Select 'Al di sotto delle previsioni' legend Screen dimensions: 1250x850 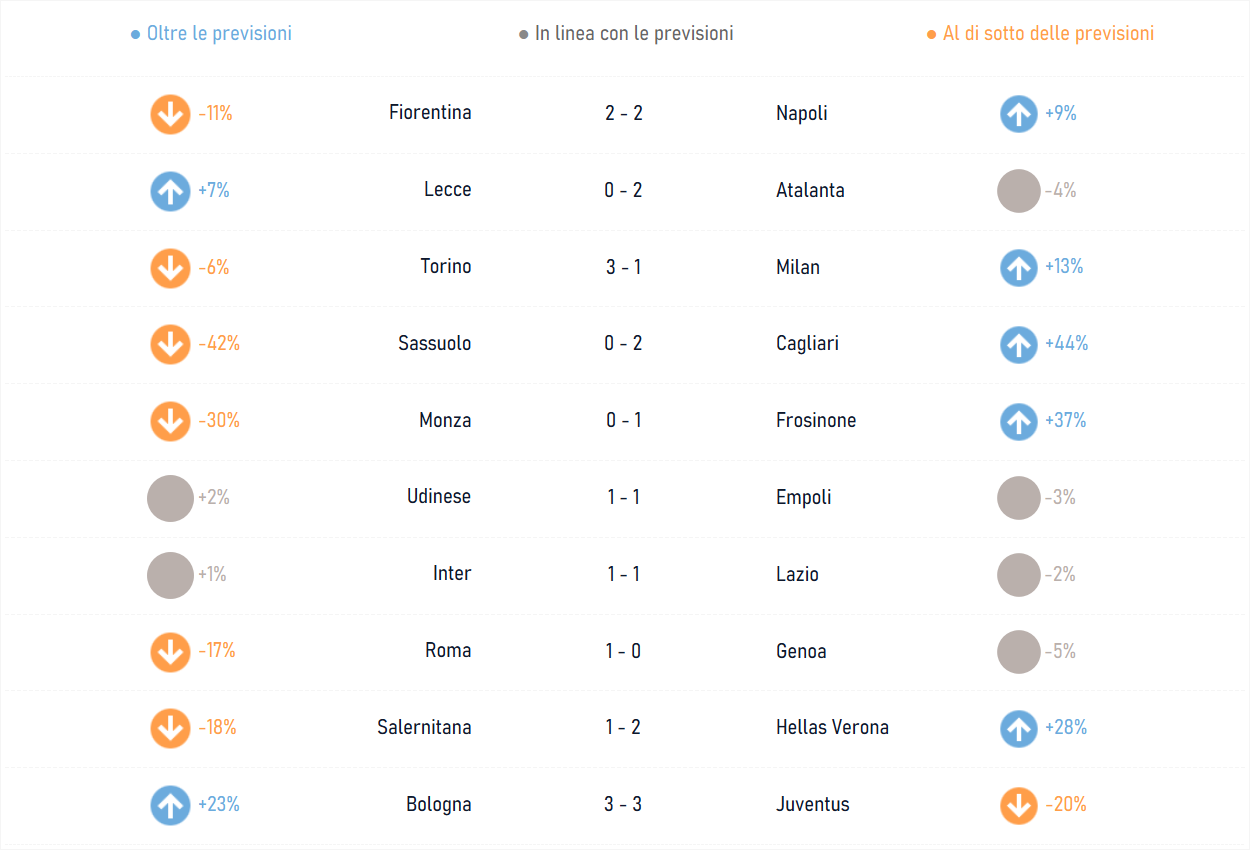click(x=1041, y=33)
